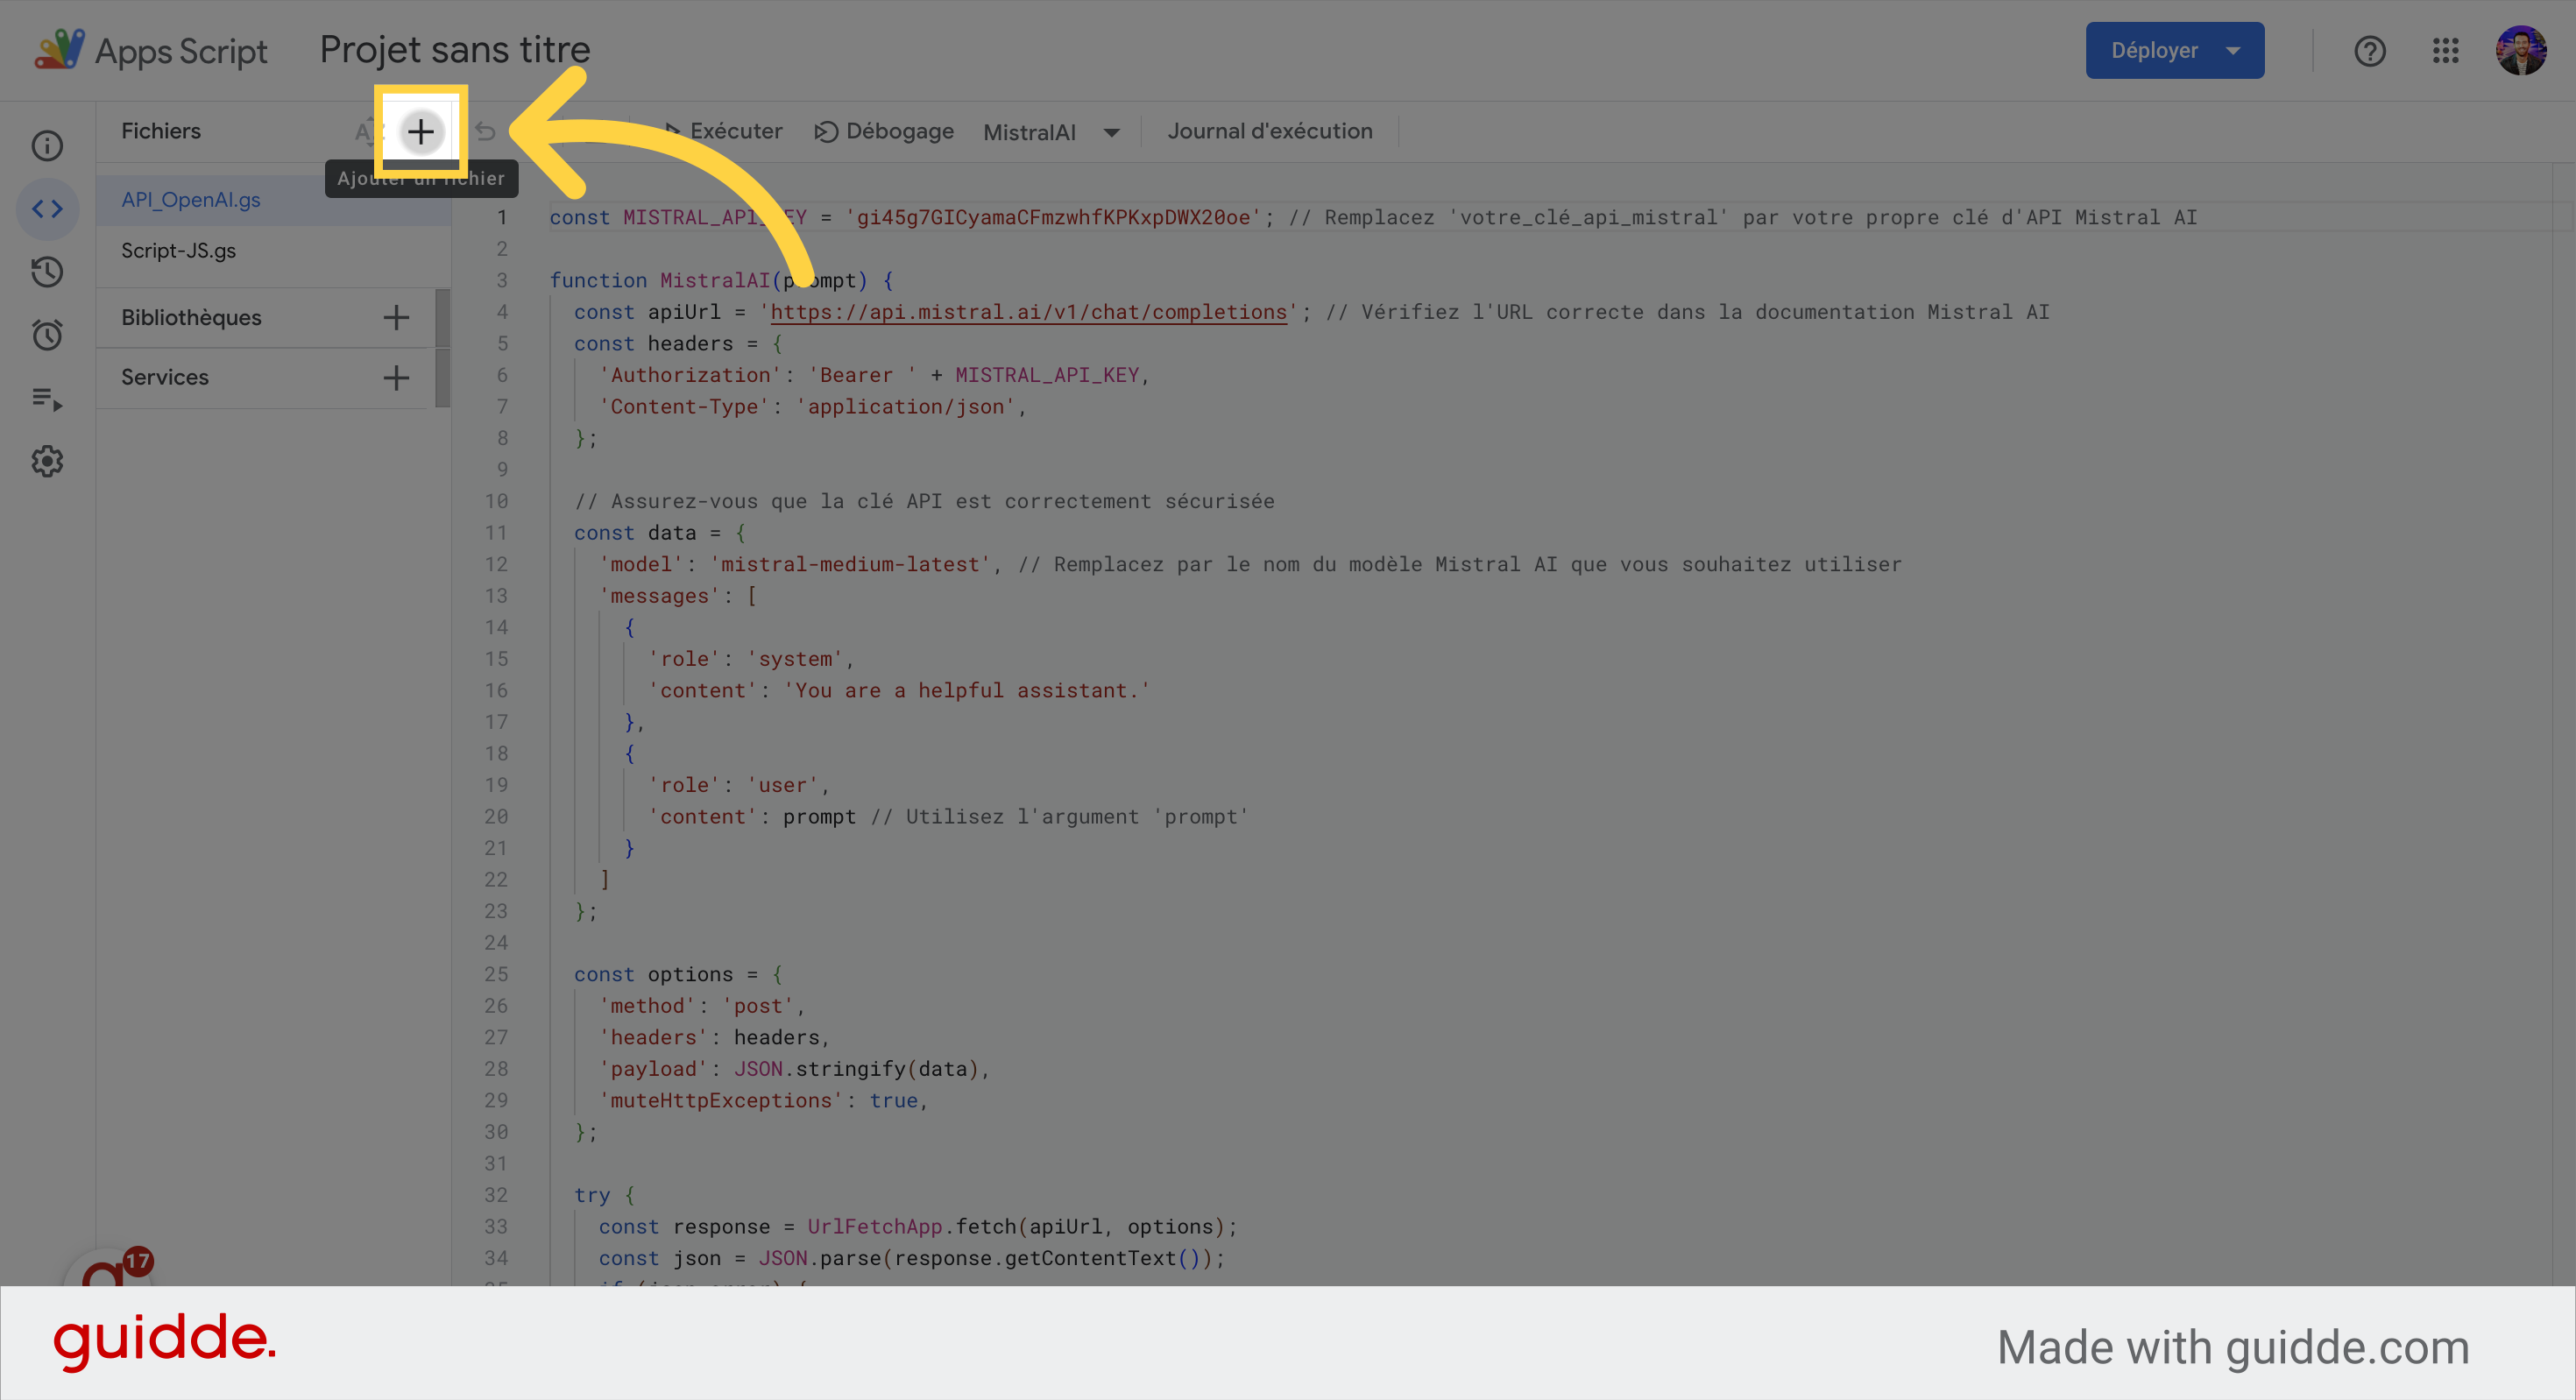Screen dimensions: 2576x1400
Task: Click the undo arrow in toolbar
Action: [486, 131]
